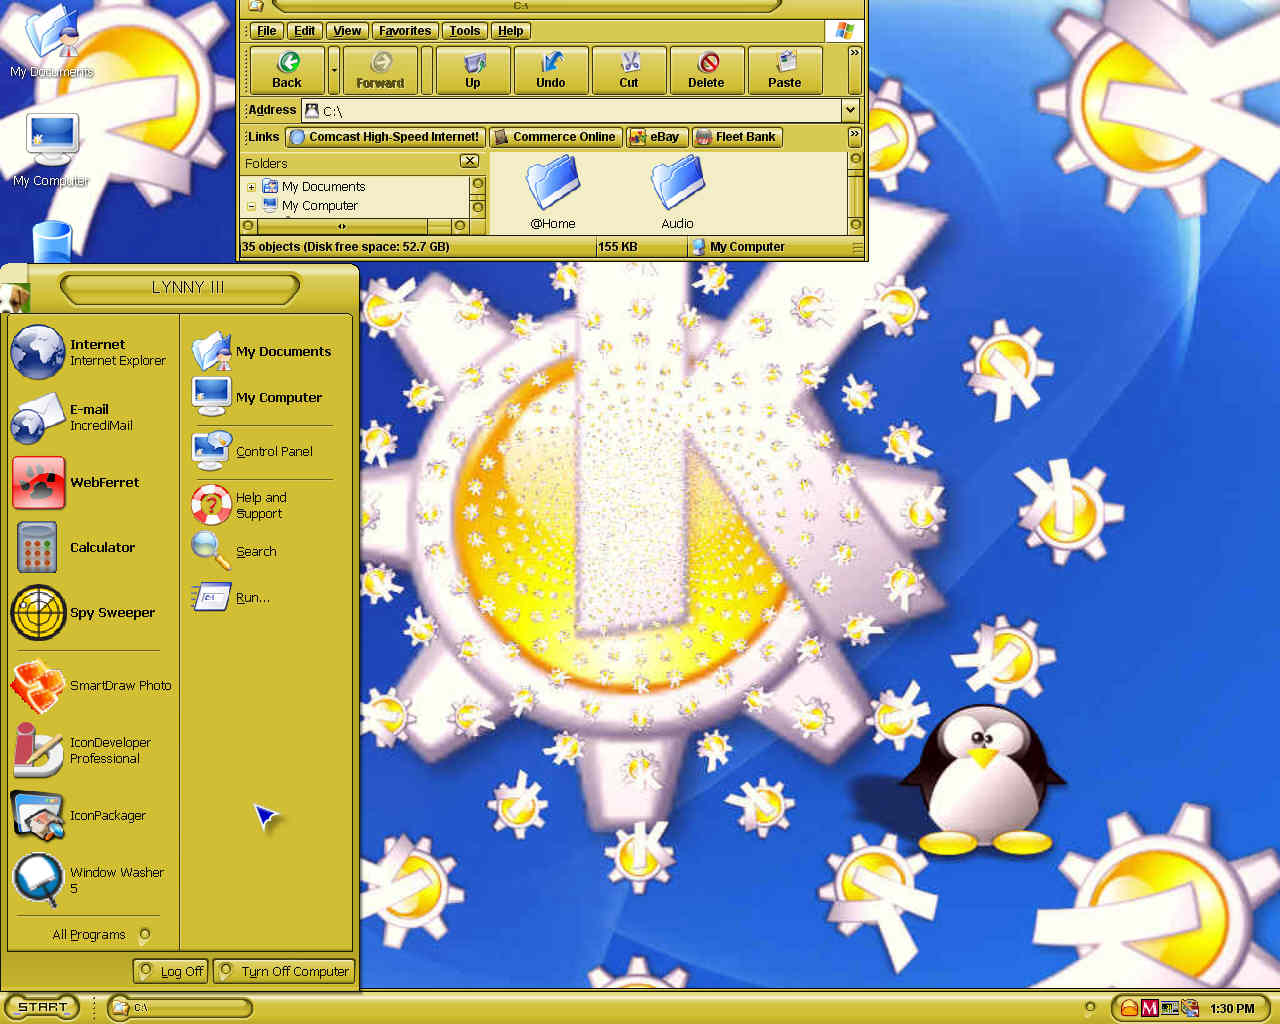Click the Cut scissors toolbar button
Screen dimensions: 1280x1024
[x=628, y=71]
